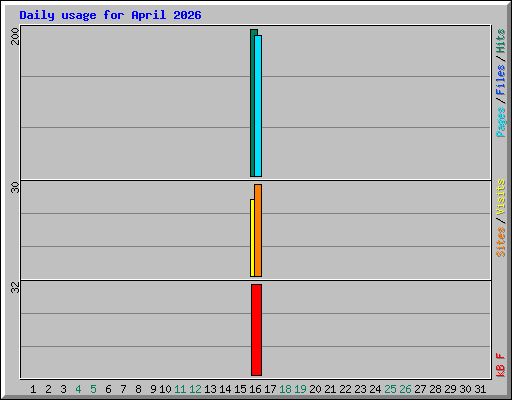This screenshot has height=400, width=512.
Task: Click the 'Visits' legend label
Action: (500, 197)
